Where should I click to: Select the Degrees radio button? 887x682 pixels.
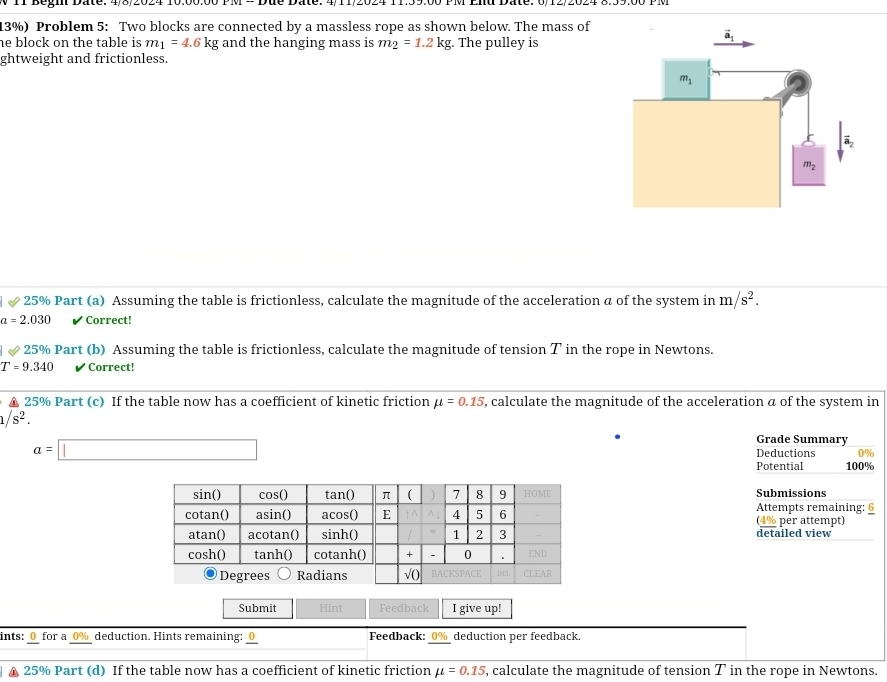click(x=210, y=572)
